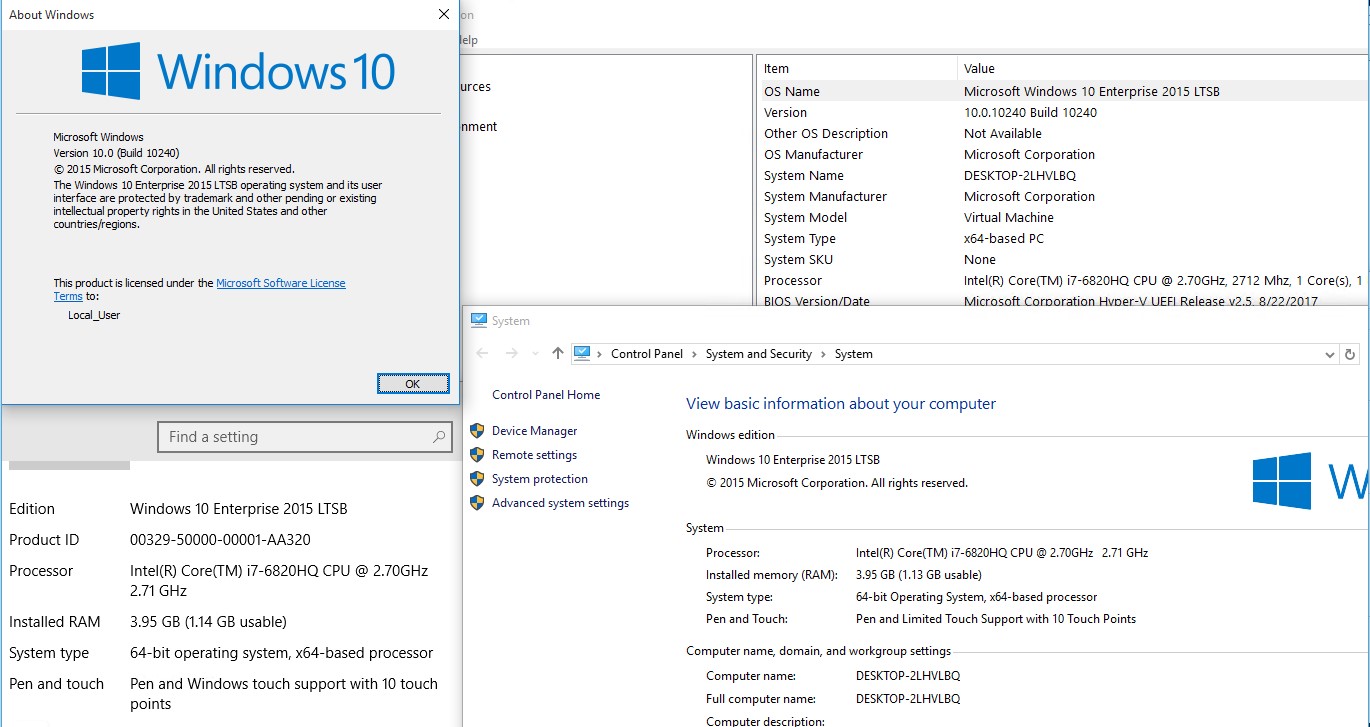Click the Up arrow in System window
The height and width of the screenshot is (727, 1370).
click(558, 354)
